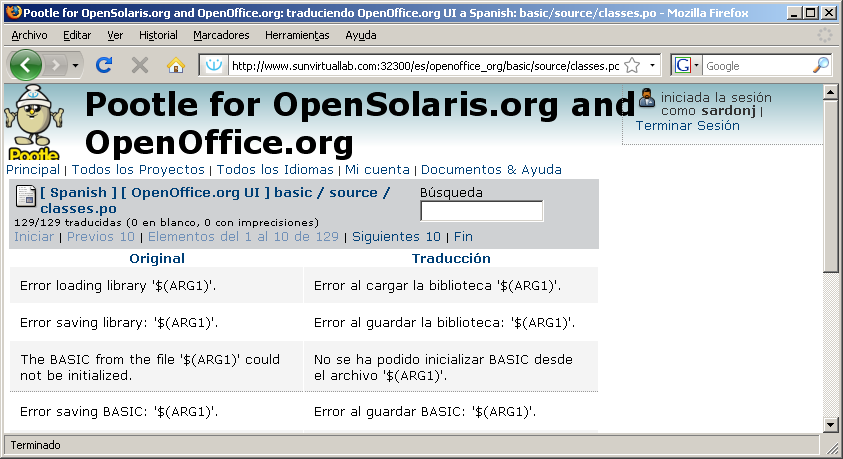
Task: Click the Spanish breadcrumb link
Action: [x=78, y=192]
